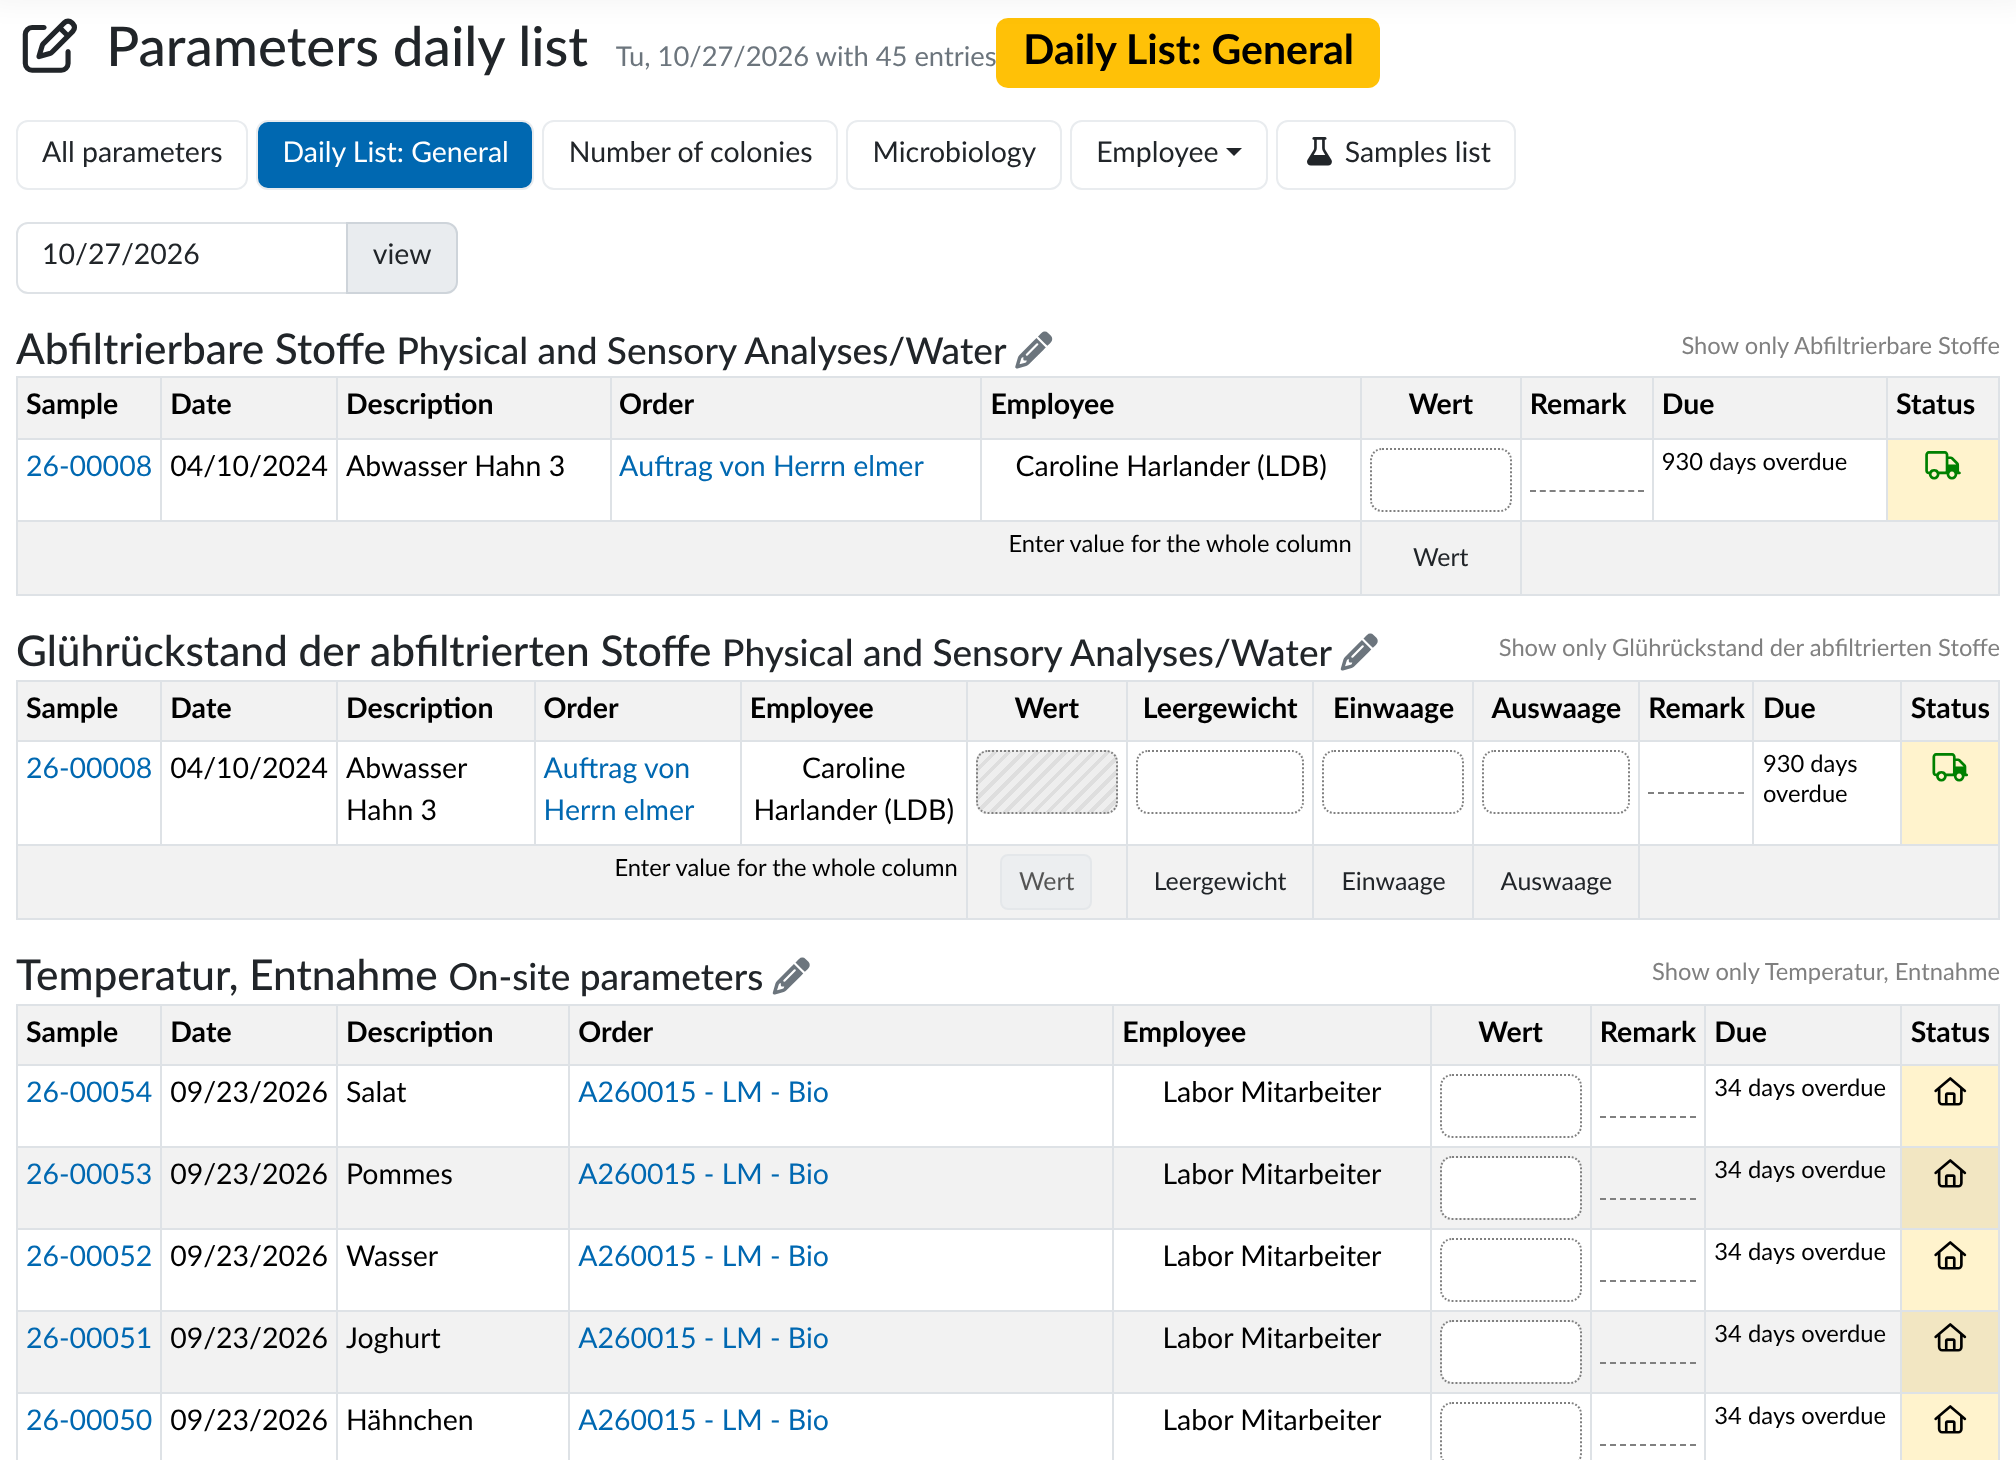The image size is (2016, 1460).
Task: Click house status icon for sample 26-00053
Action: pos(1950,1174)
